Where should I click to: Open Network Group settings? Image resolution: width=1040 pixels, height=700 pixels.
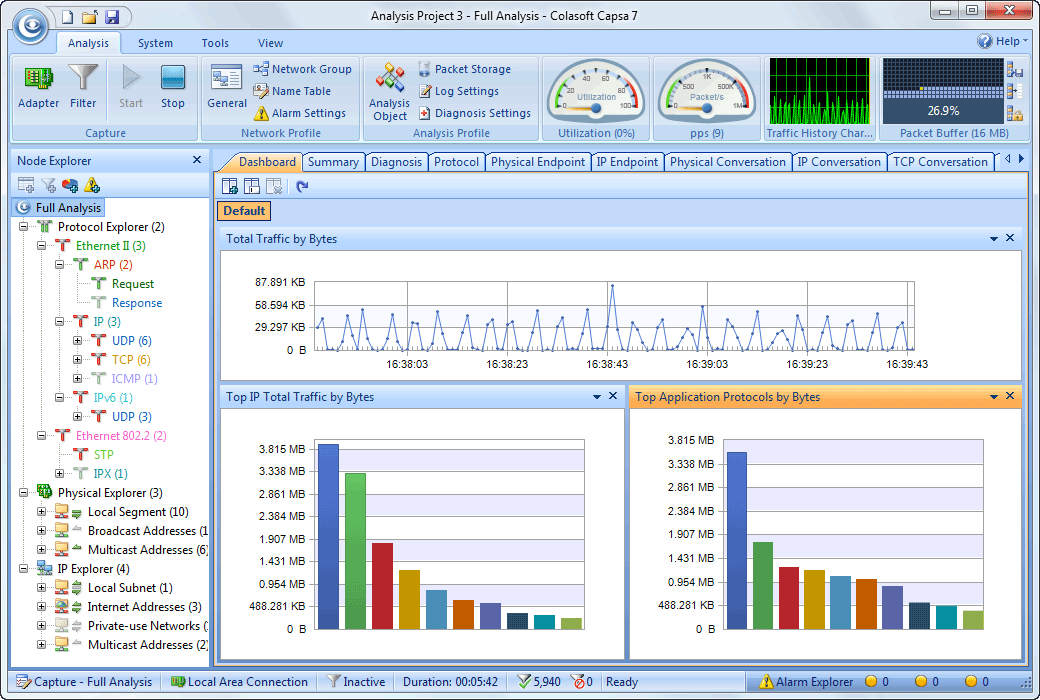(302, 69)
